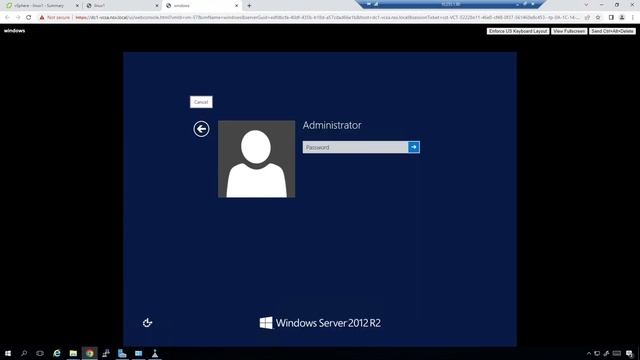
Task: Click the Password input field
Action: point(355,147)
